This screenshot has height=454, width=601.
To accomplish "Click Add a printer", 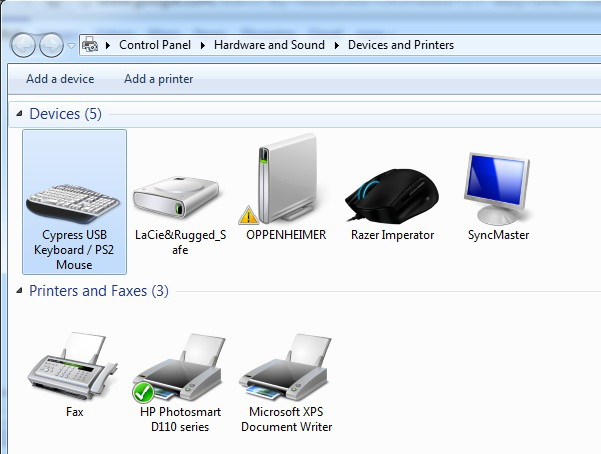I will point(159,79).
